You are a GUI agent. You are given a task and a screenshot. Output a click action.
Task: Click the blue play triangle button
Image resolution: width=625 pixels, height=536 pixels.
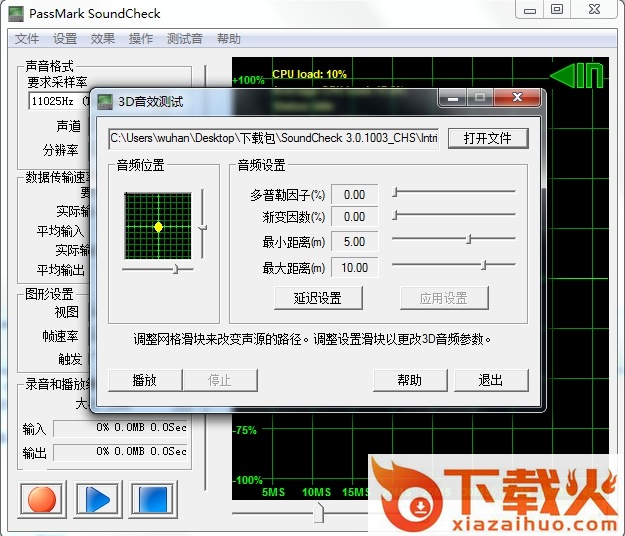97,499
